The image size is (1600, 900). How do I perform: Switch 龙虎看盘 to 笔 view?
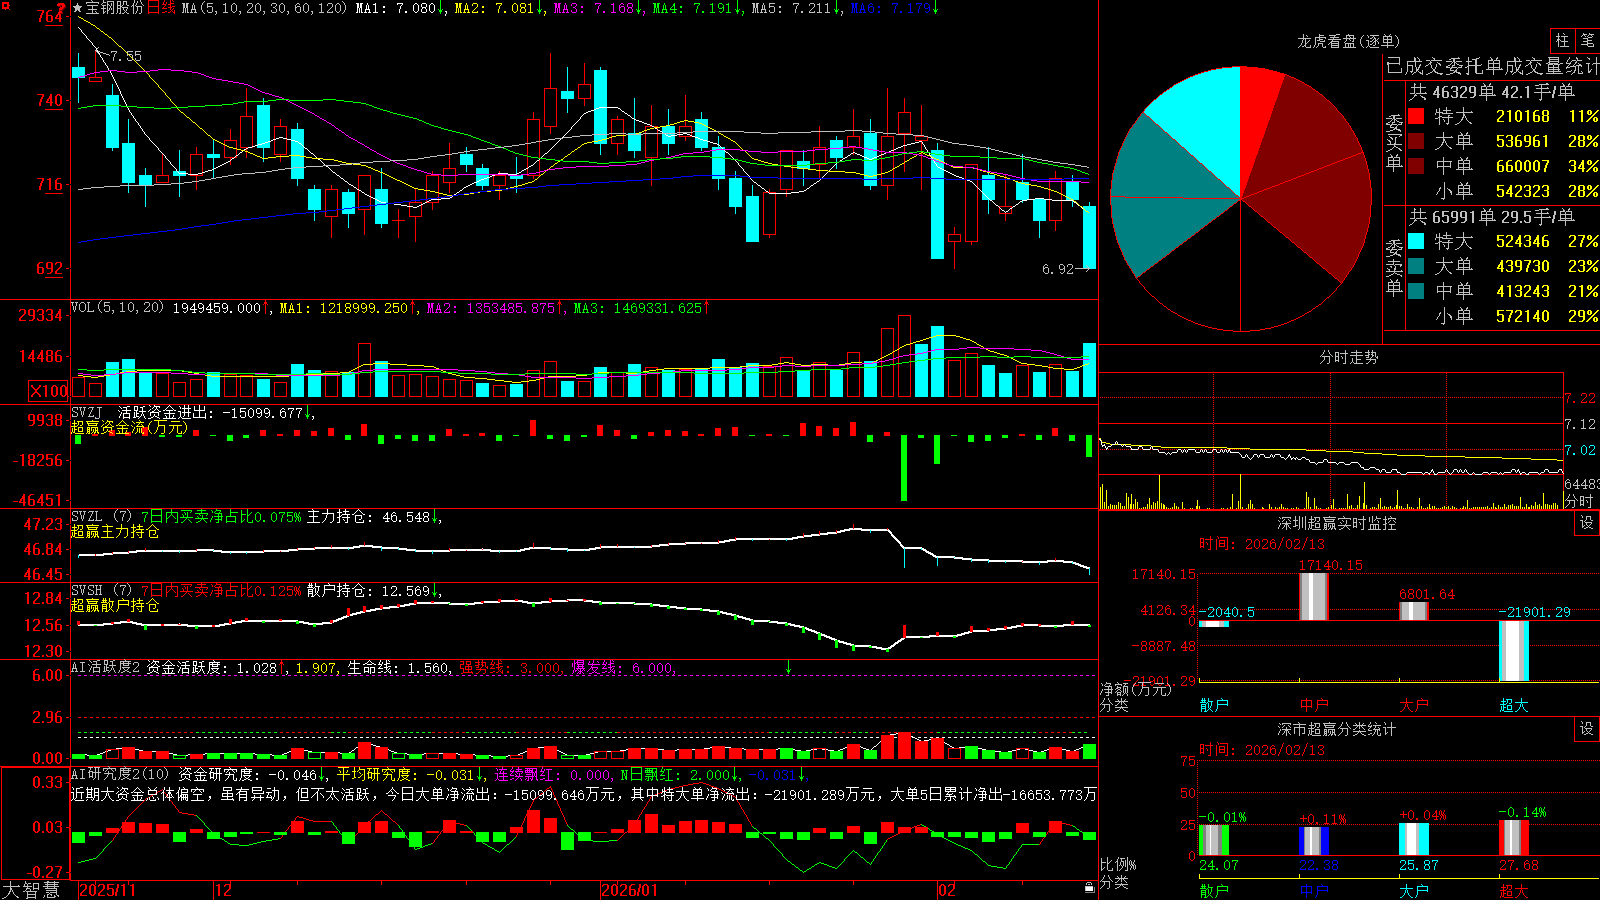[1587, 40]
